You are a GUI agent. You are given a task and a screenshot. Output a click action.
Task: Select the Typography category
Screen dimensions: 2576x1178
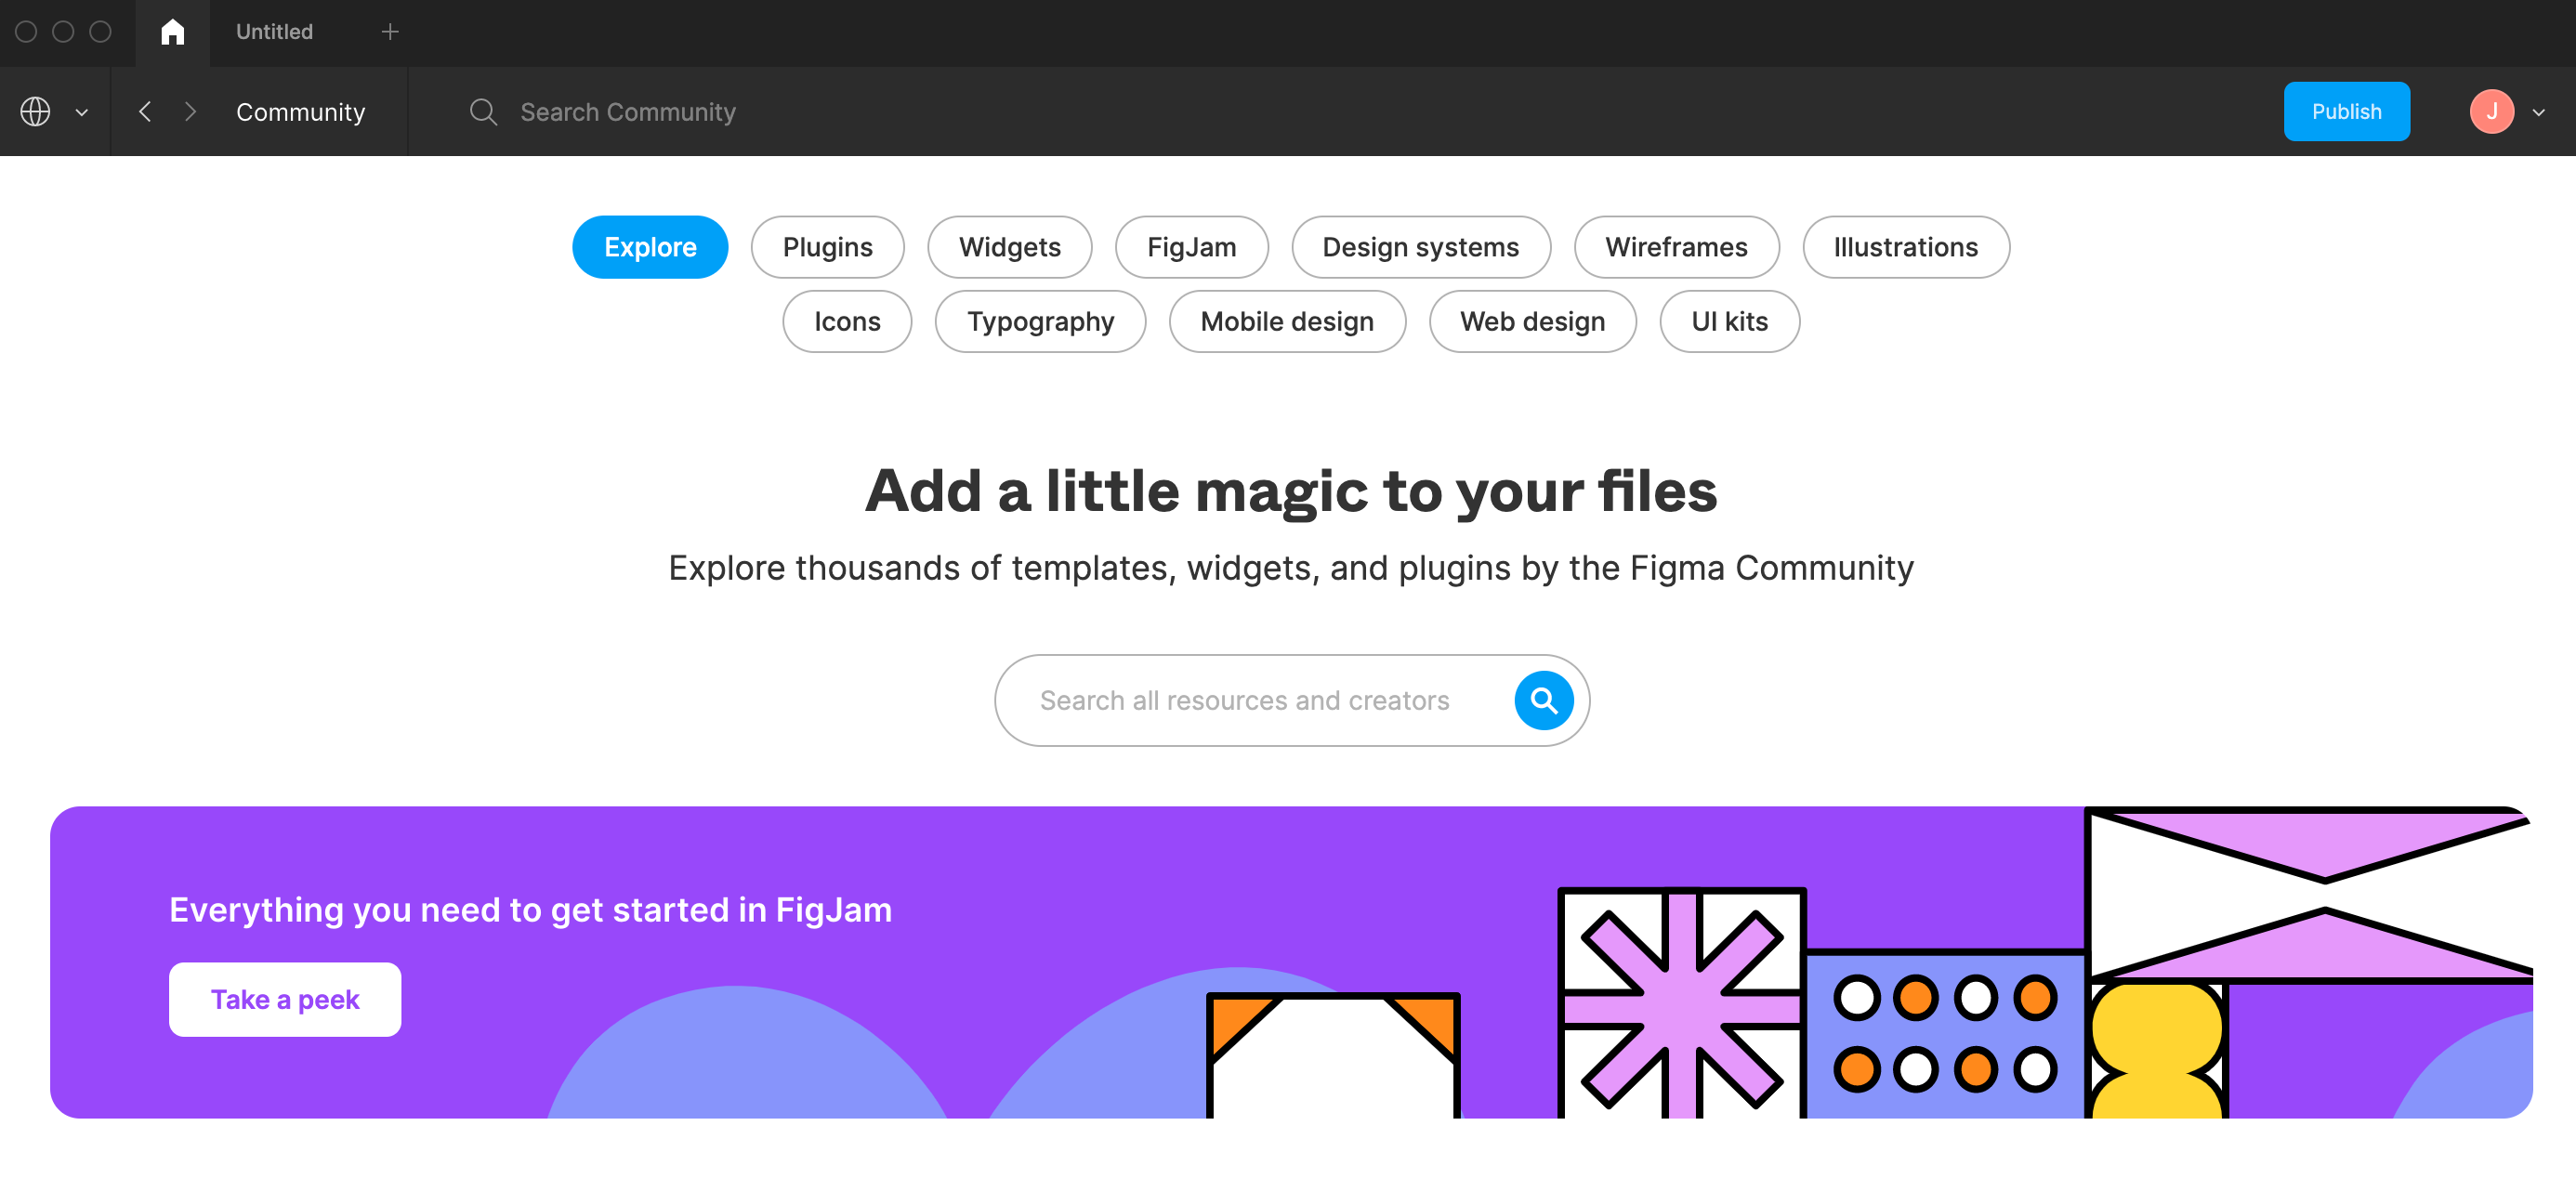coord(1040,321)
